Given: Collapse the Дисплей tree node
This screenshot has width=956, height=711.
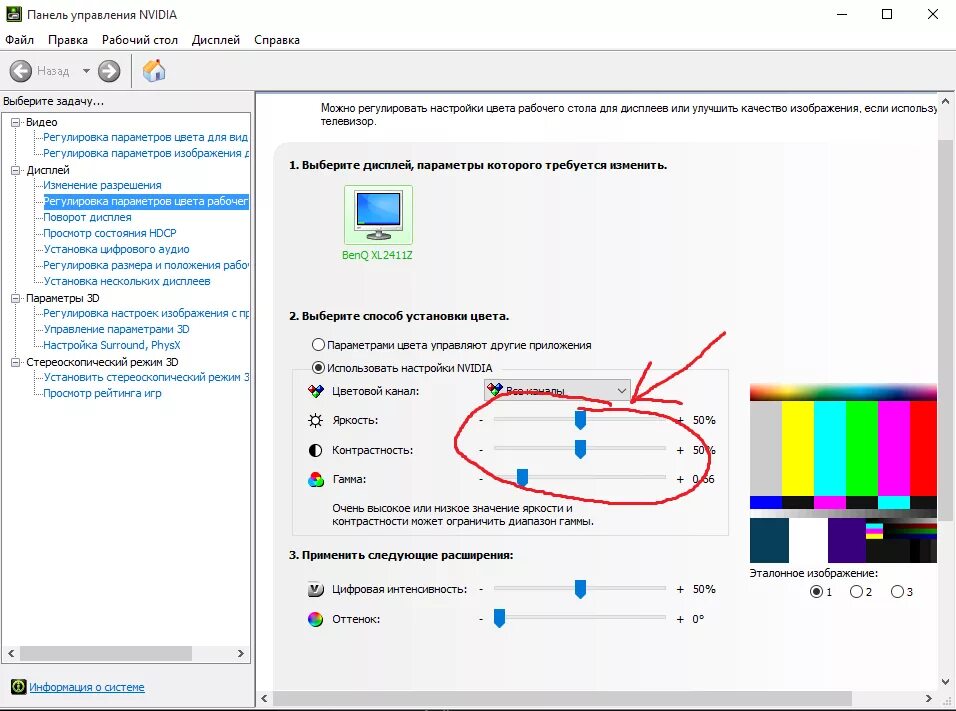Looking at the screenshot, I should coord(16,170).
